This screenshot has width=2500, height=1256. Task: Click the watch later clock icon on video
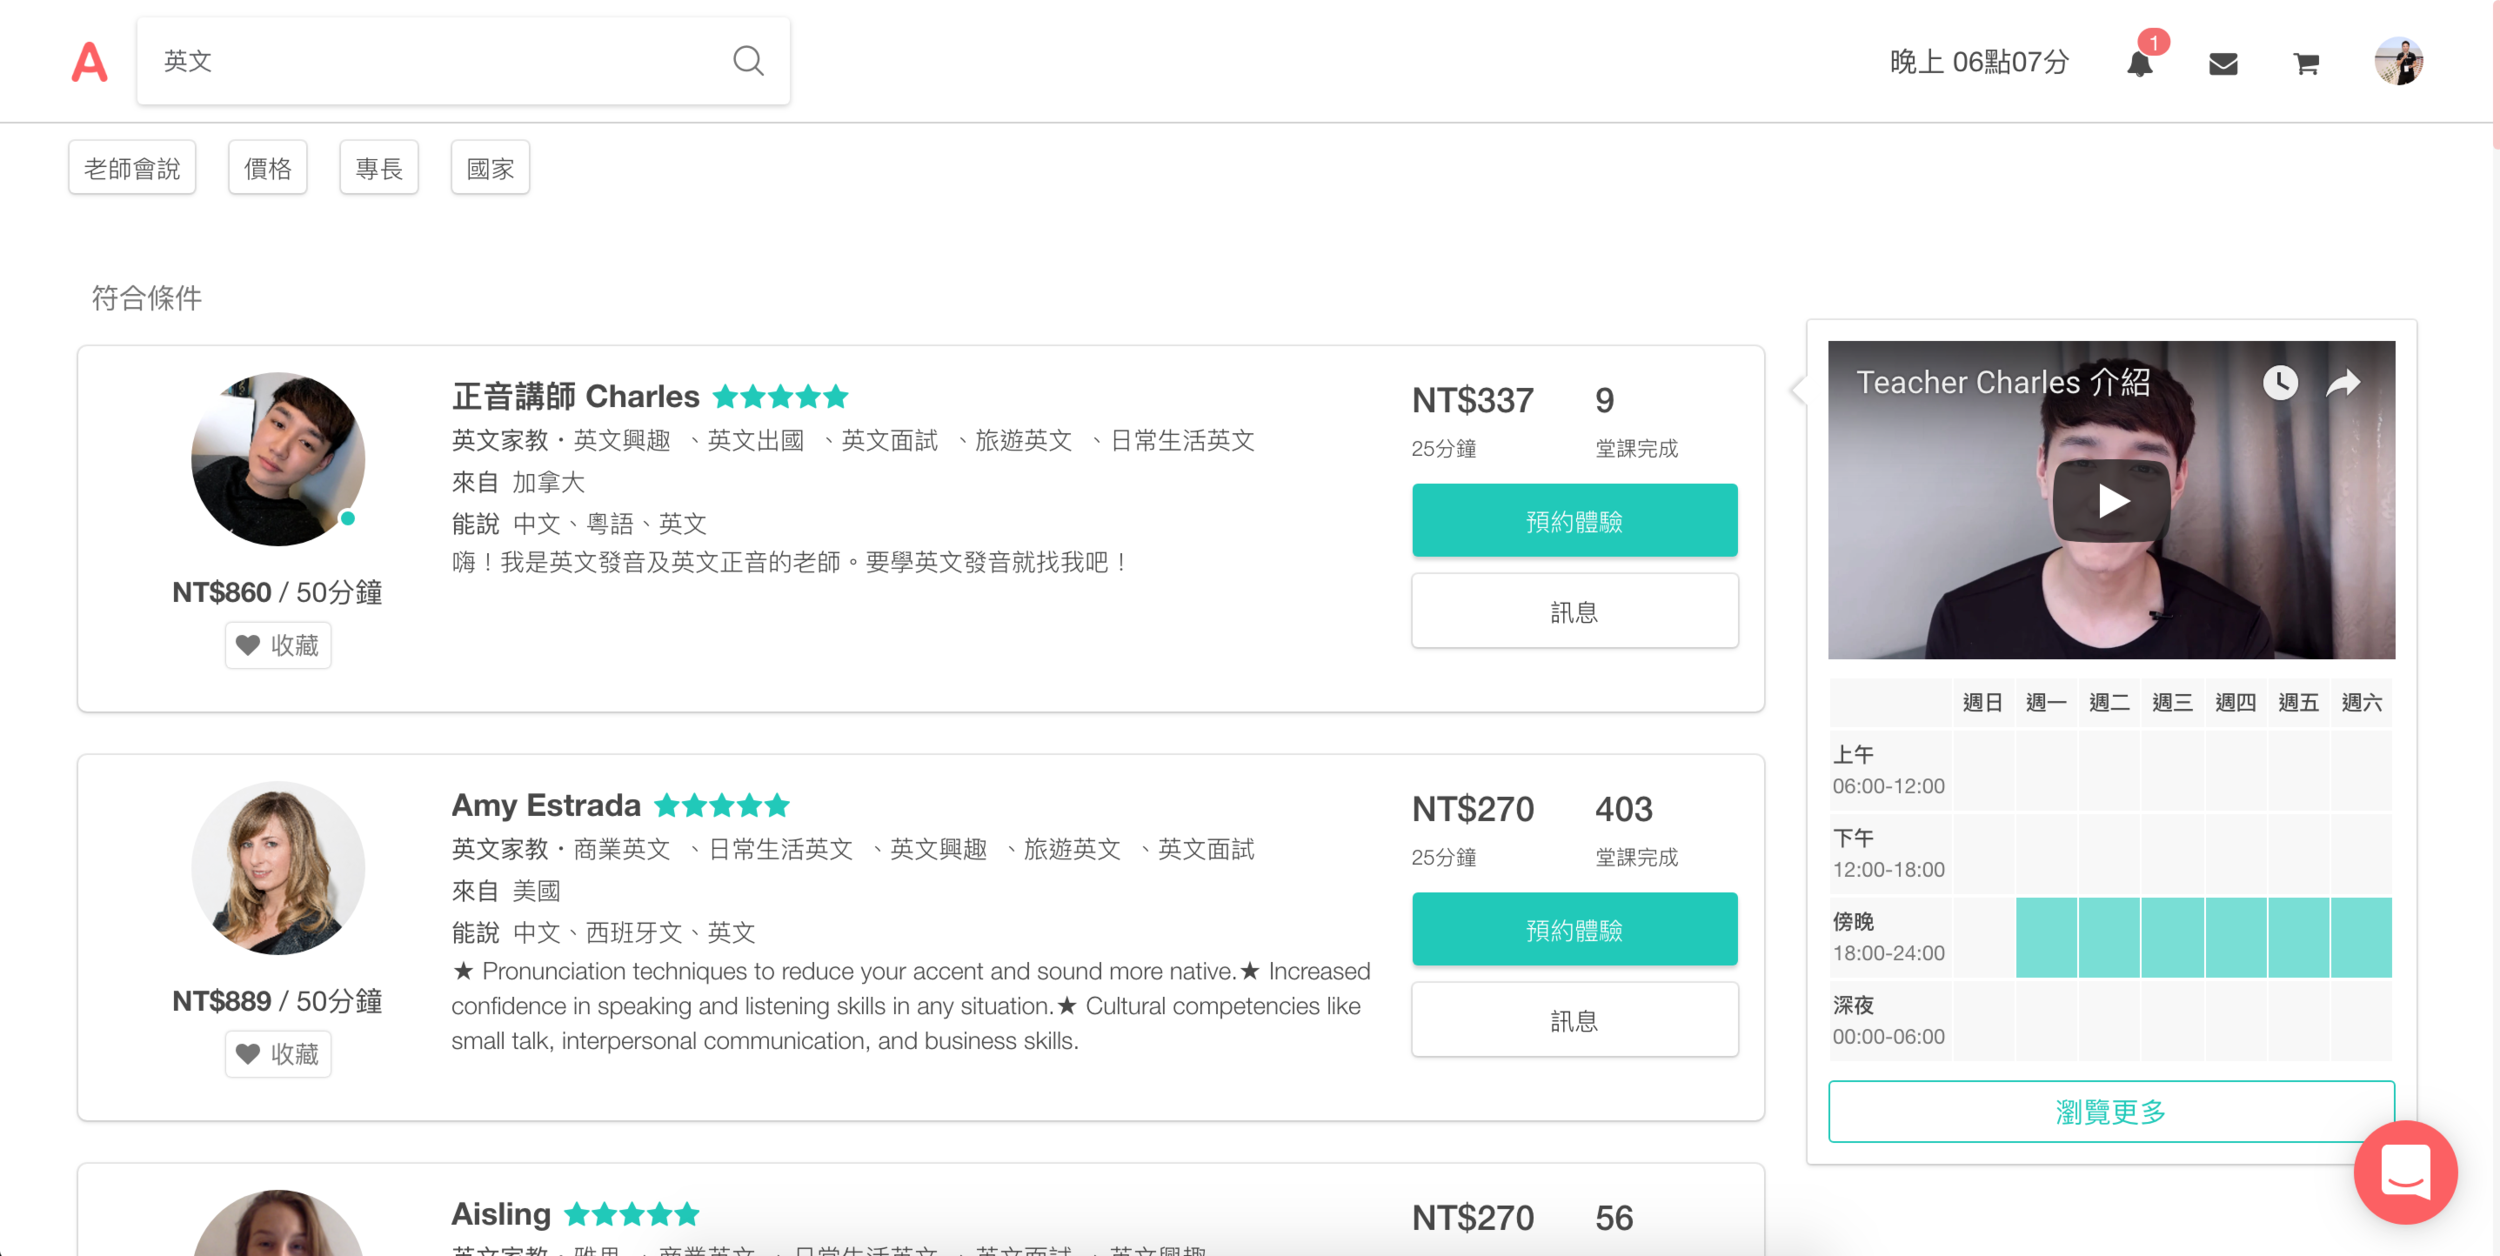click(x=2280, y=382)
